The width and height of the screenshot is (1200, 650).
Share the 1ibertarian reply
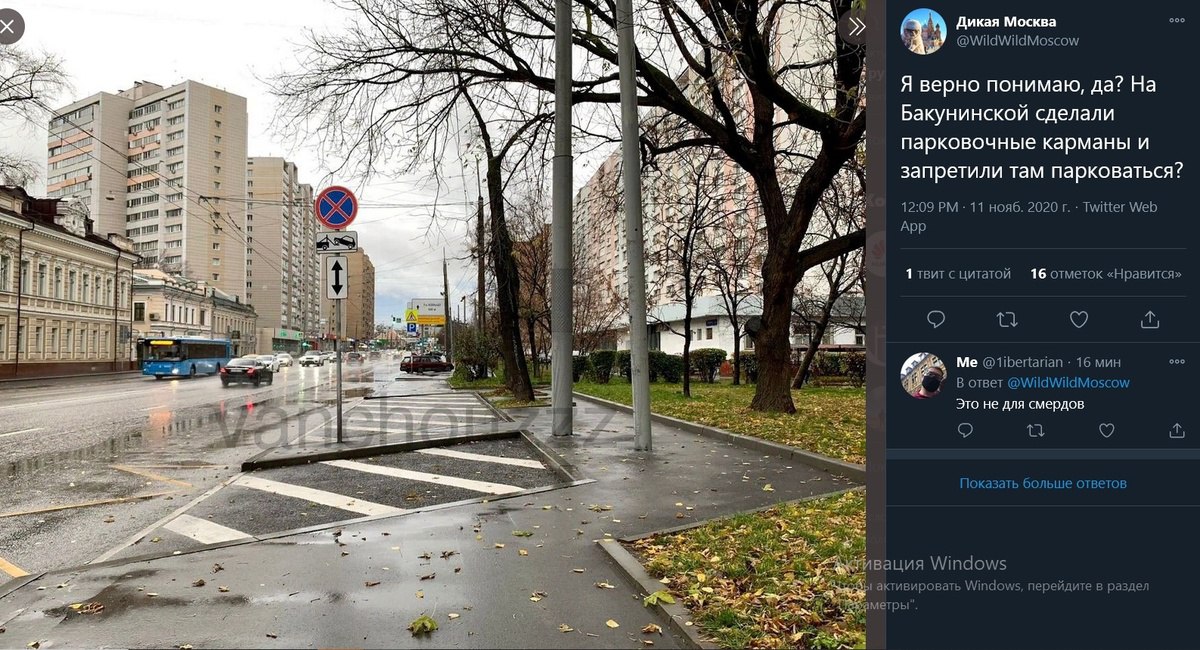[x=1177, y=430]
